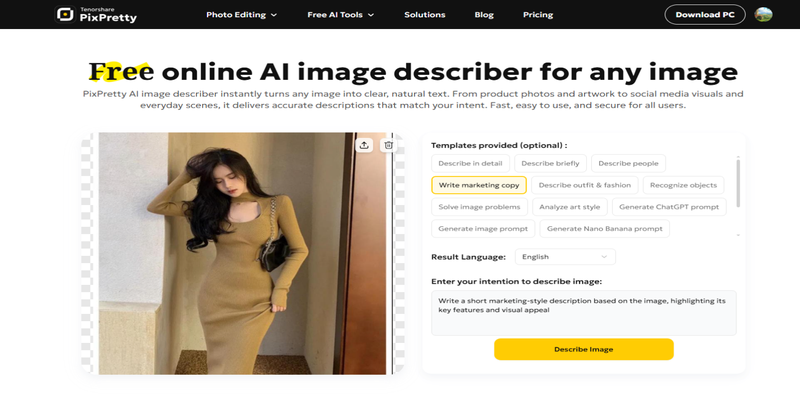The image size is (800, 396).
Task: Click the Result Language label
Action: (468, 257)
